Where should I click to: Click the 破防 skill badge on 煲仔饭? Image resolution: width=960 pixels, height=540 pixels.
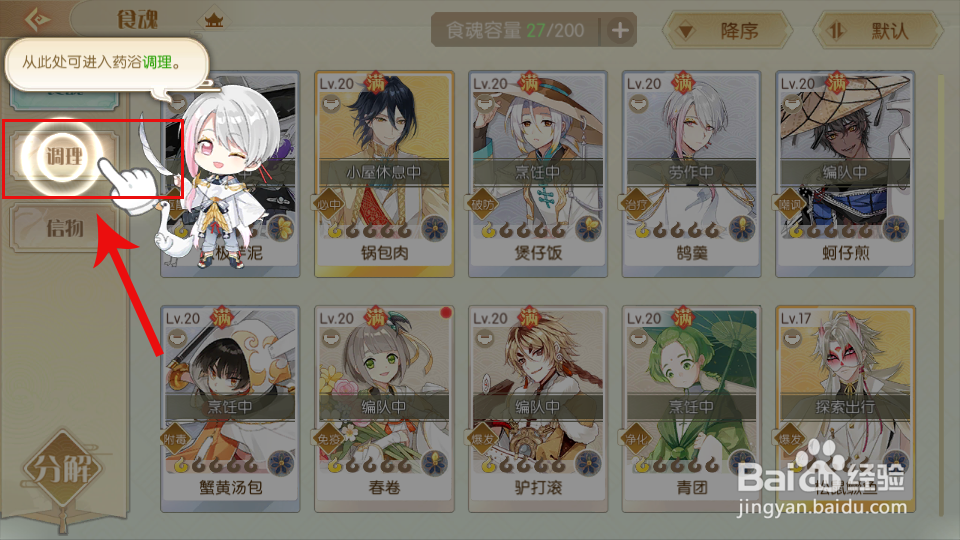click(x=482, y=204)
